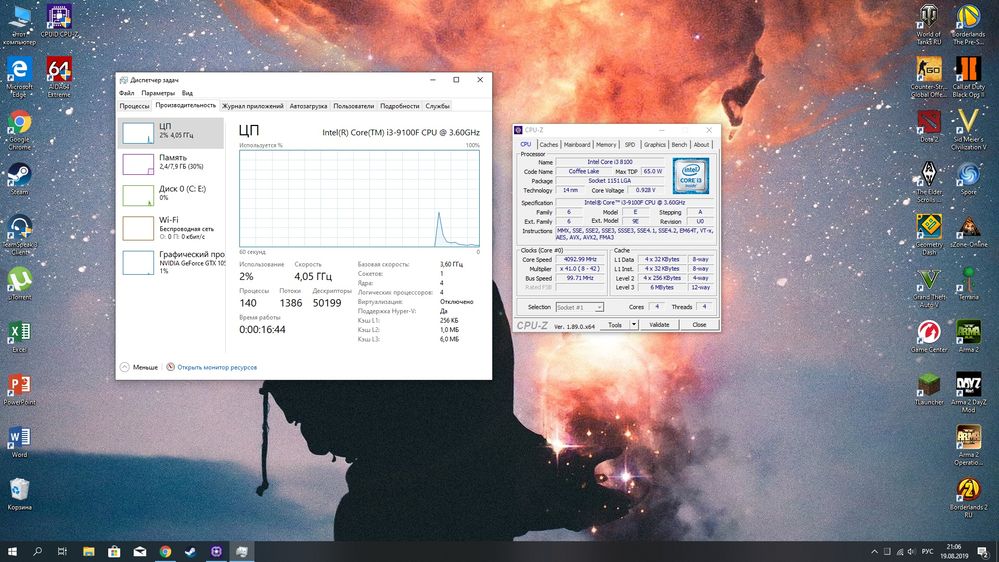The height and width of the screenshot is (562, 999).
Task: Switch to Подробности tab
Action: pyautogui.click(x=399, y=106)
